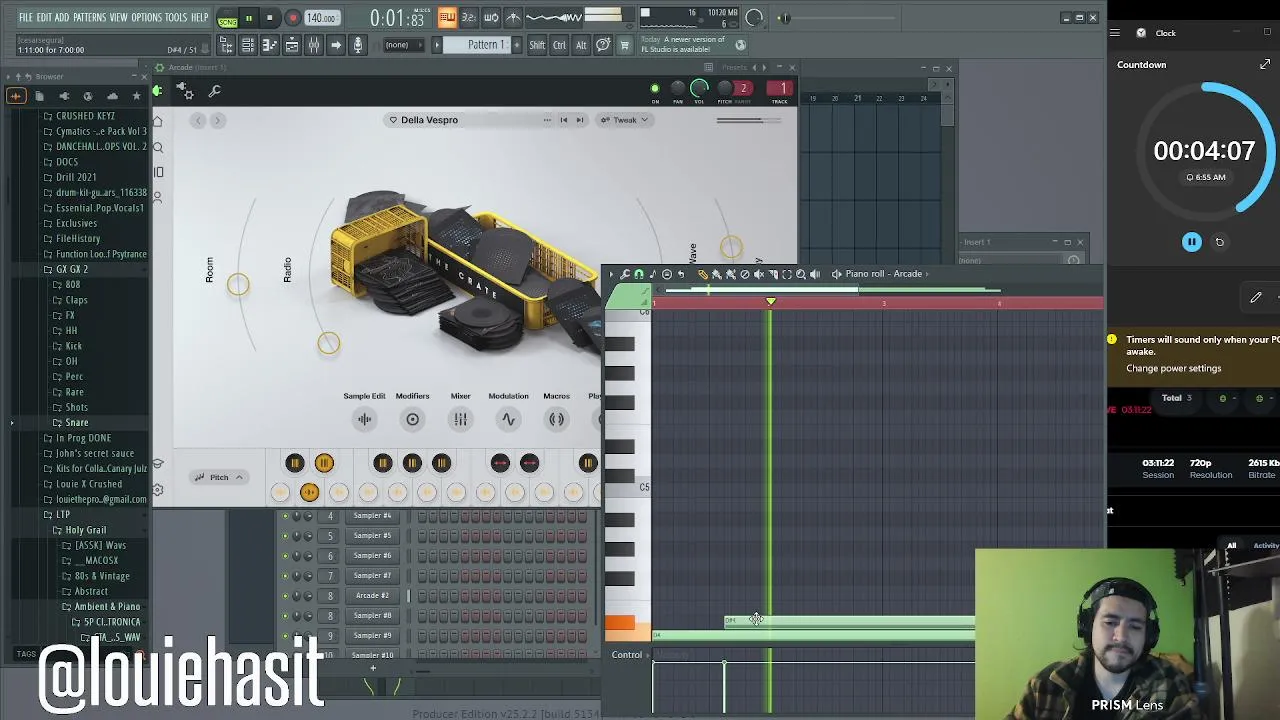Select the piano roll Draw pencil tool
1280x720 pixels.
(703, 274)
